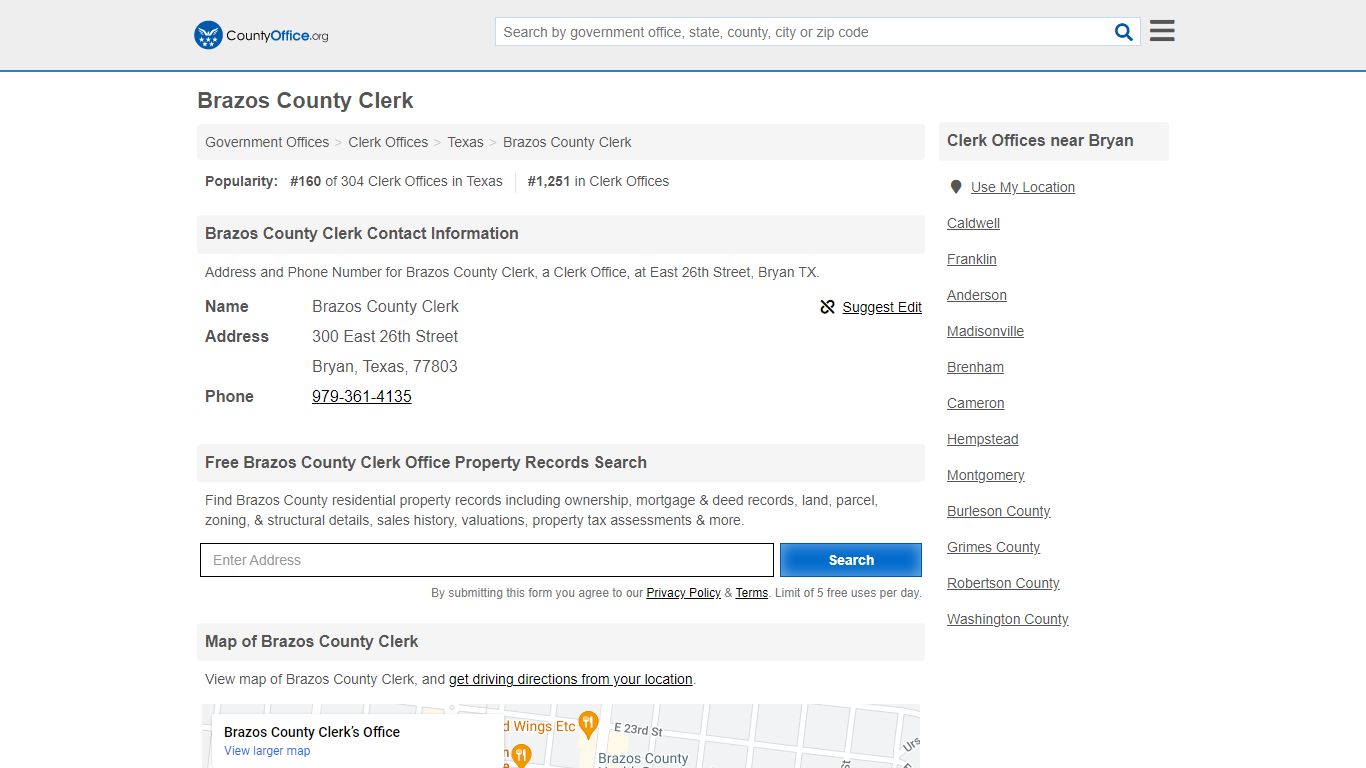
Task: Open Anderson clerk office link
Action: pyautogui.click(x=977, y=295)
